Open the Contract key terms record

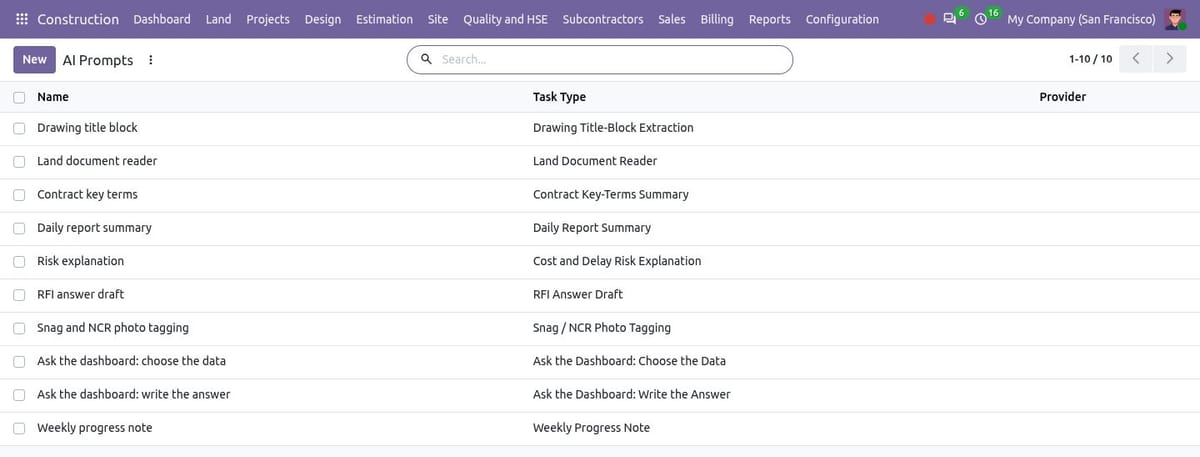click(x=87, y=194)
